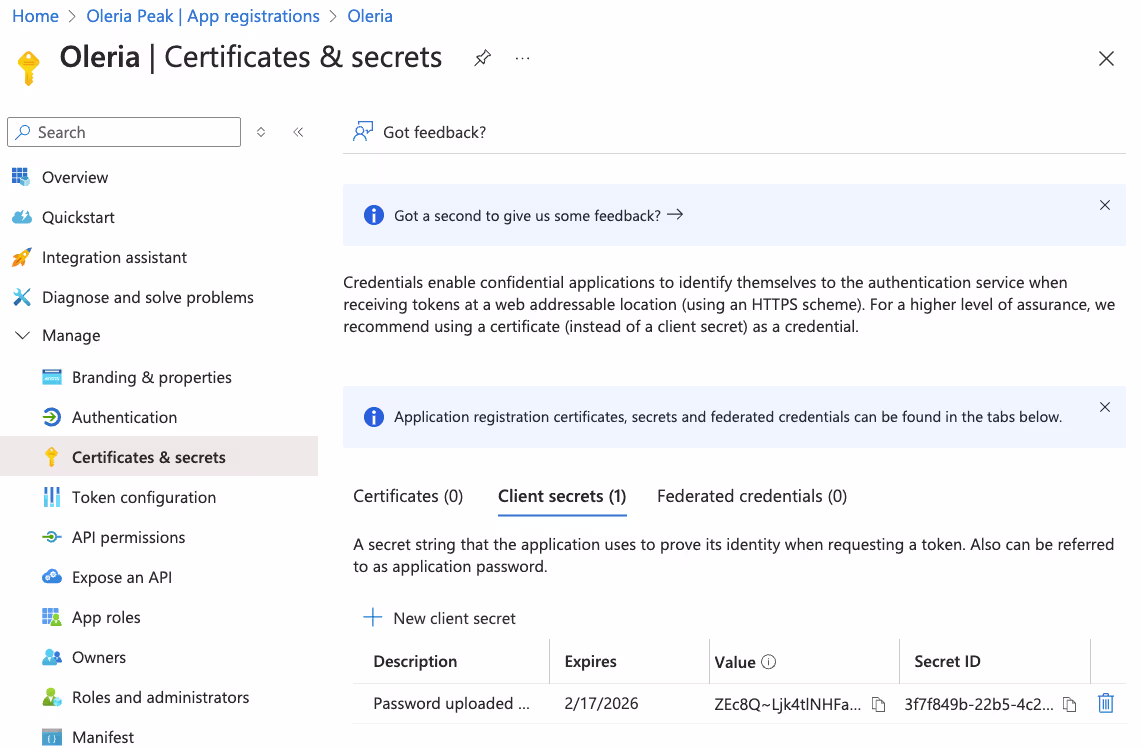
Task: Open the ellipsis more options menu
Action: coord(522,58)
